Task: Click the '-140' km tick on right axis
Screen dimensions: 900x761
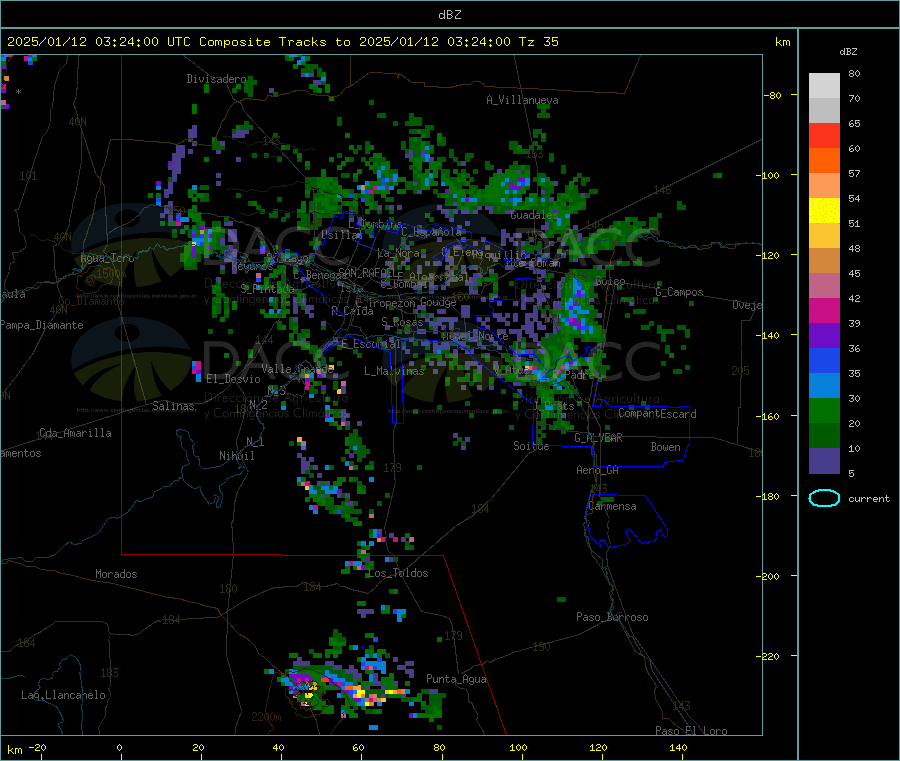Action: click(x=770, y=335)
